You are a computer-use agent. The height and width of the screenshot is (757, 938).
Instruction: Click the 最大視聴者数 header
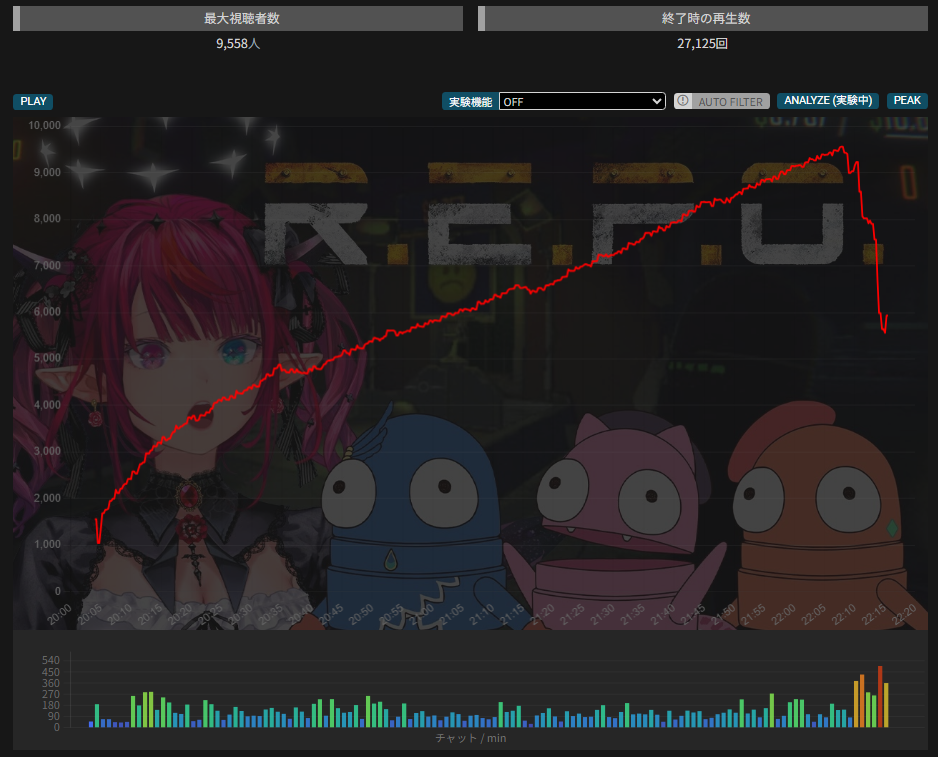tap(238, 19)
